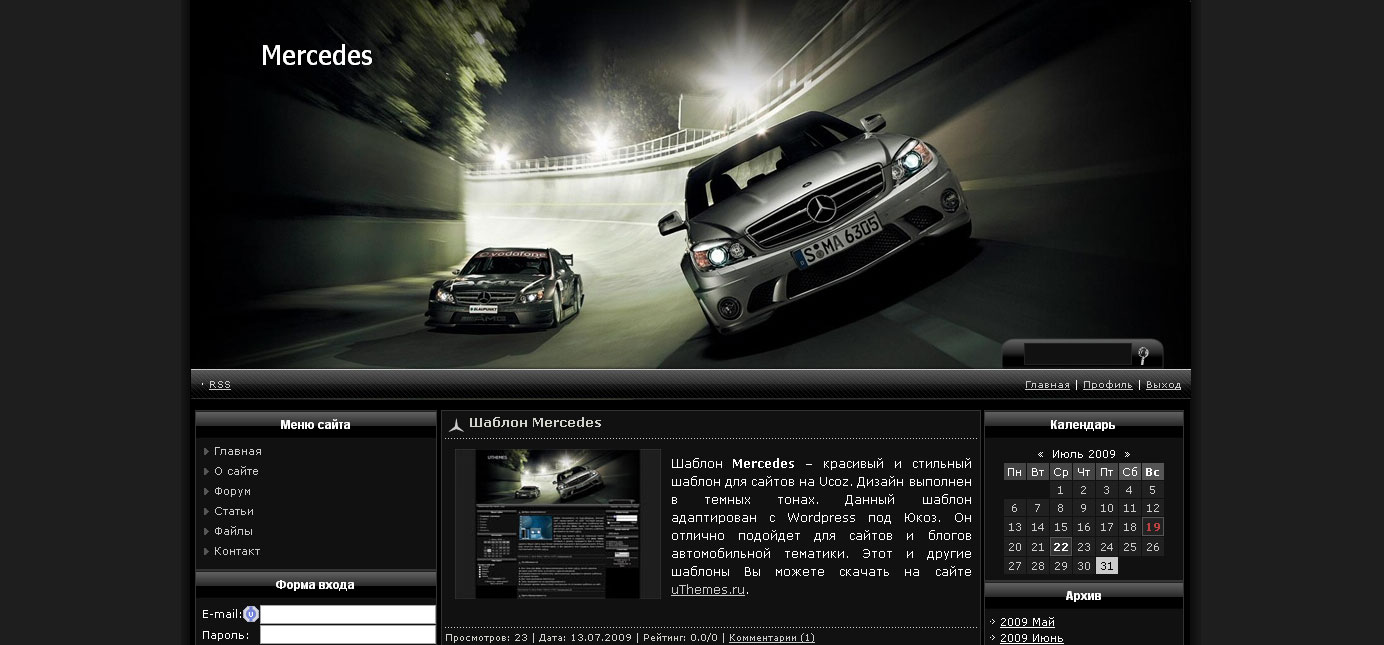Select calendar day 22
This screenshot has height=645, width=1384.
click(x=1061, y=547)
